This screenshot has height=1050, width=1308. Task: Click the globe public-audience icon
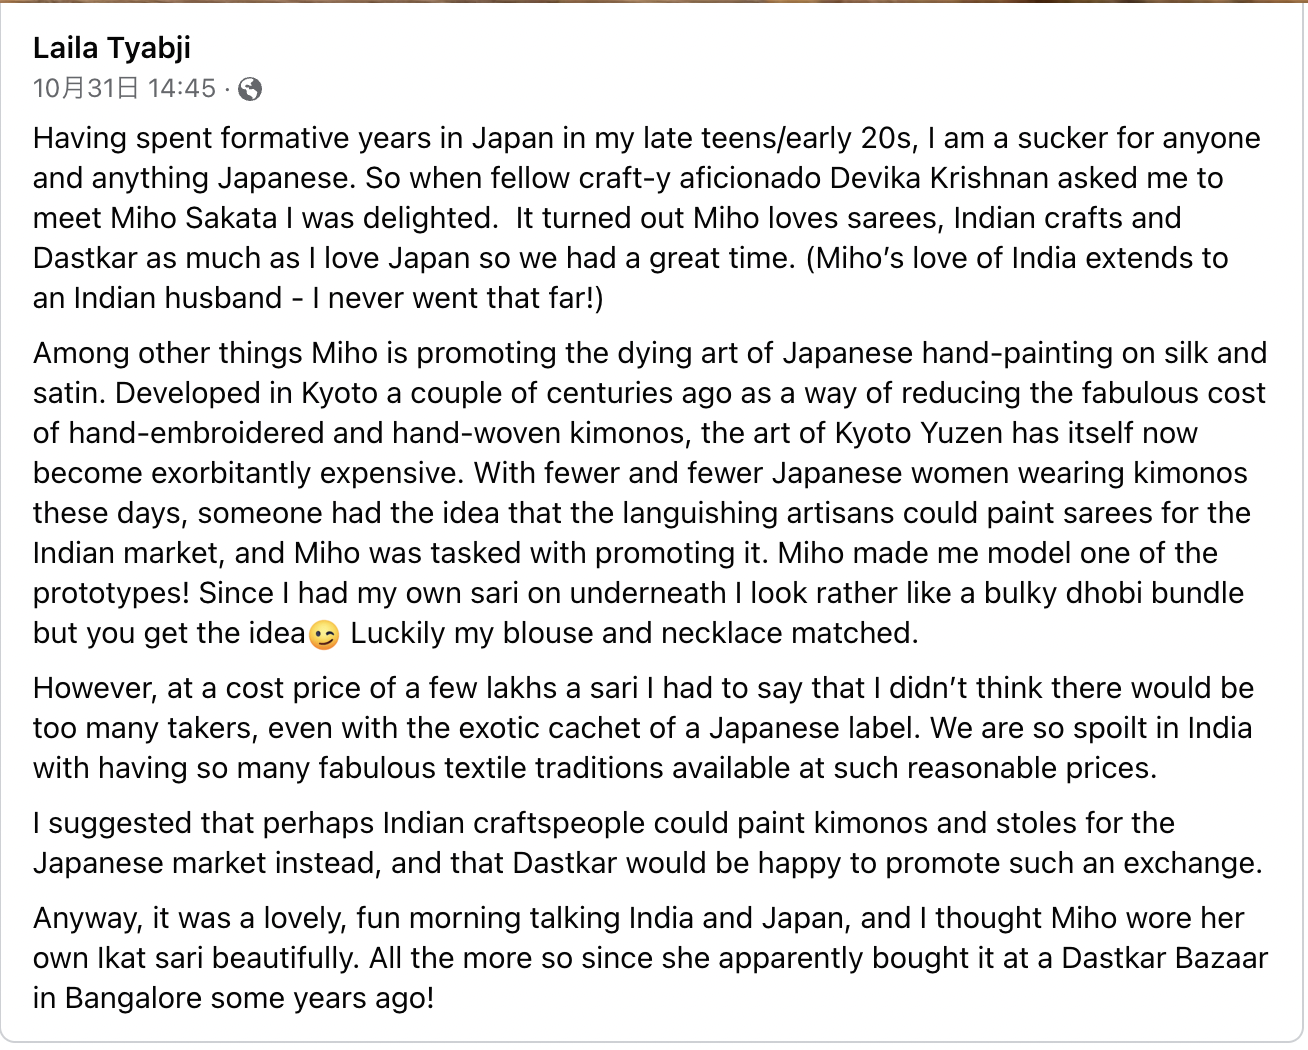[250, 90]
